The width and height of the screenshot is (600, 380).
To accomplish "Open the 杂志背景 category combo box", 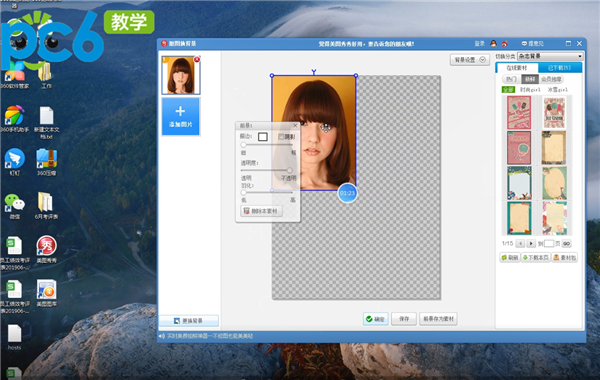I will [550, 56].
